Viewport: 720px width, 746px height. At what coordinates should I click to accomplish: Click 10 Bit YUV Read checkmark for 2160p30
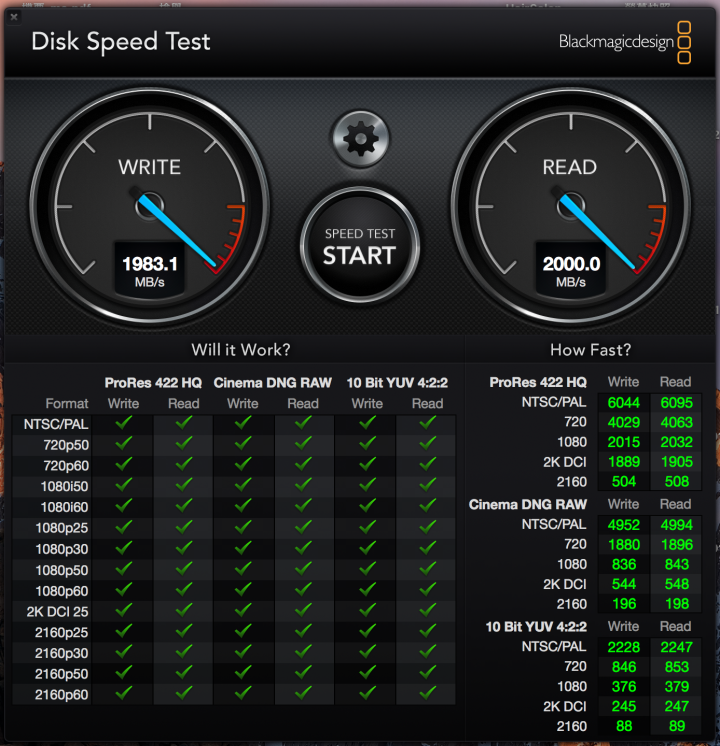point(427,652)
